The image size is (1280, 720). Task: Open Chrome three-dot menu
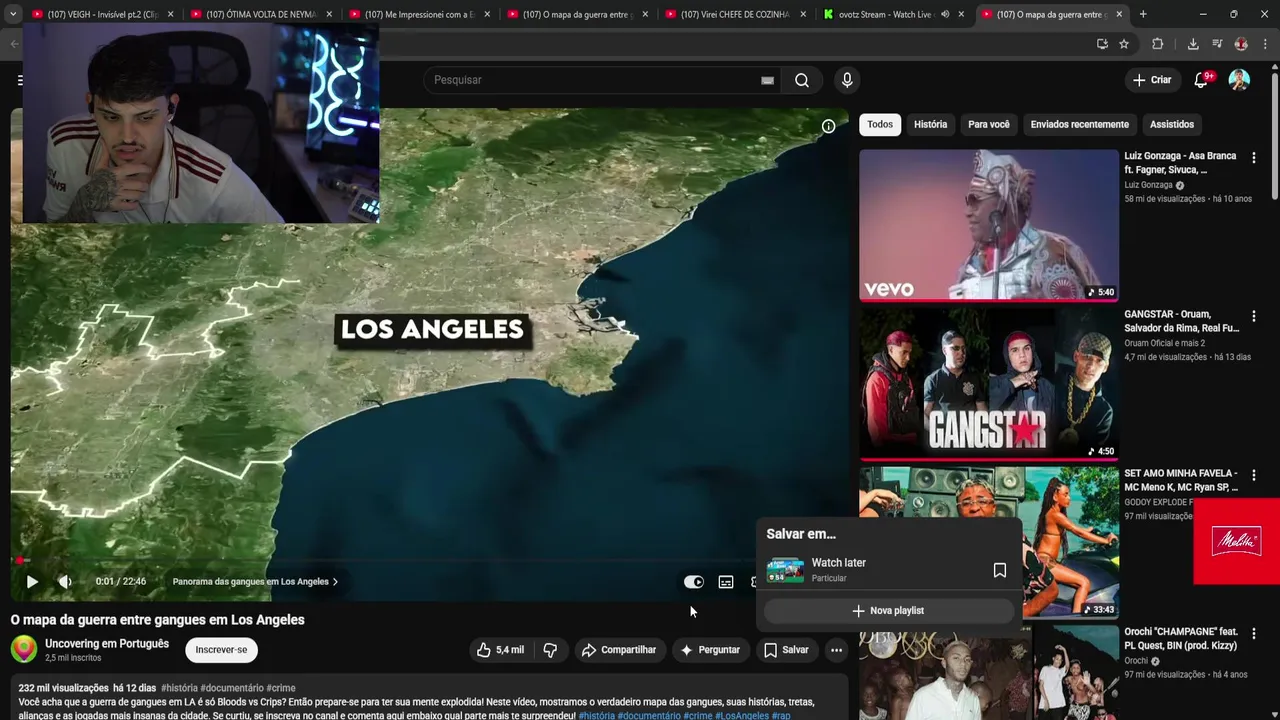point(1265,44)
